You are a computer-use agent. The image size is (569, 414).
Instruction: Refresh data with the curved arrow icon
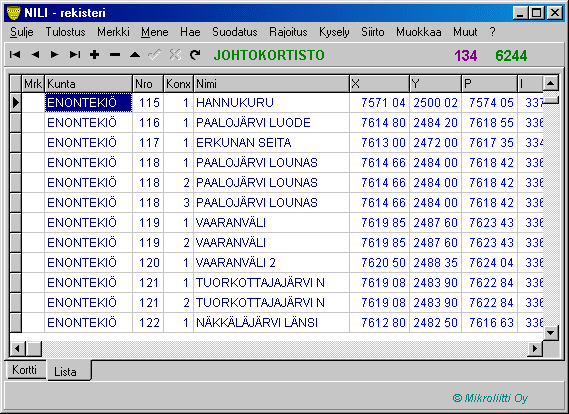[195, 55]
